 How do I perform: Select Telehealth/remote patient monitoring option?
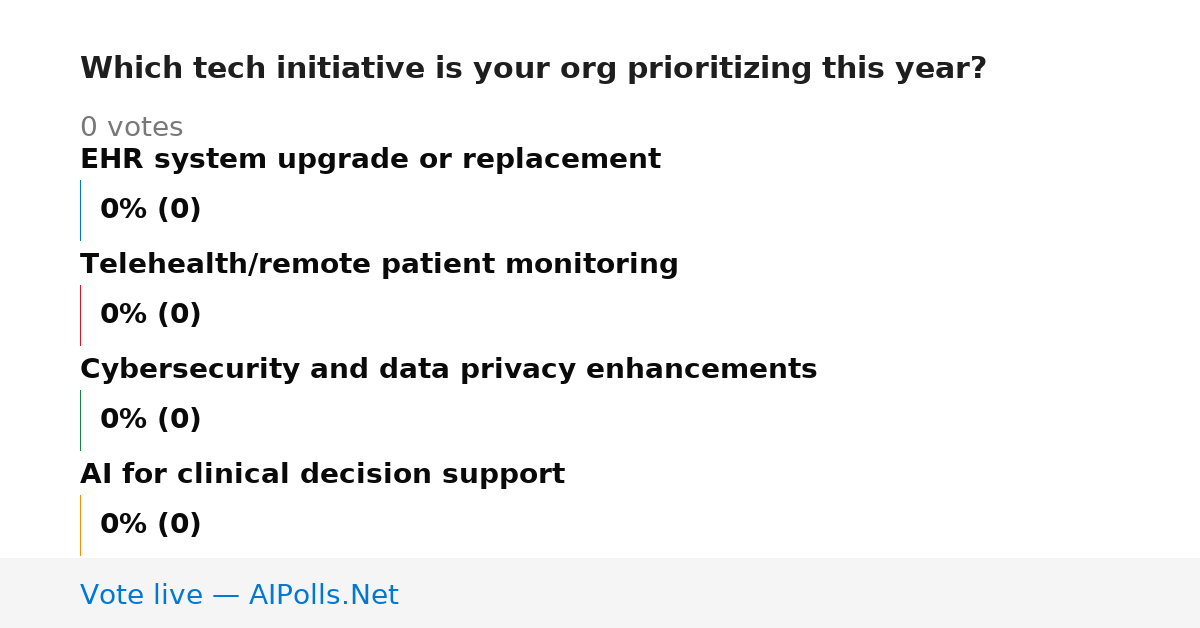pyautogui.click(x=379, y=265)
